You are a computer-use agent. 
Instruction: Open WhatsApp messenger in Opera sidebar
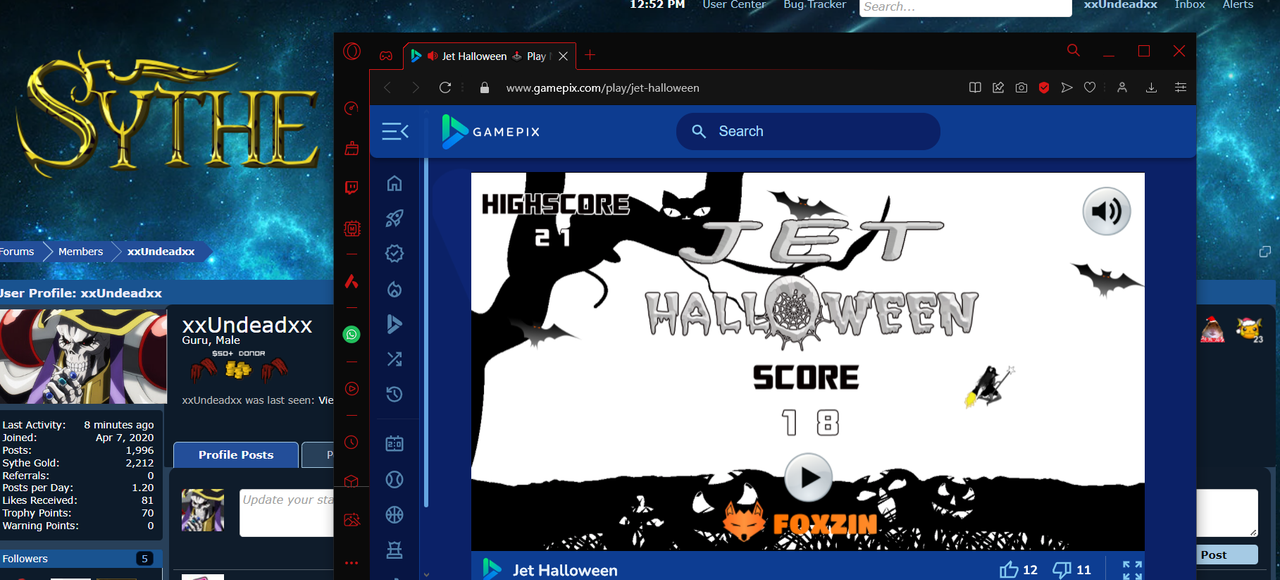point(351,335)
